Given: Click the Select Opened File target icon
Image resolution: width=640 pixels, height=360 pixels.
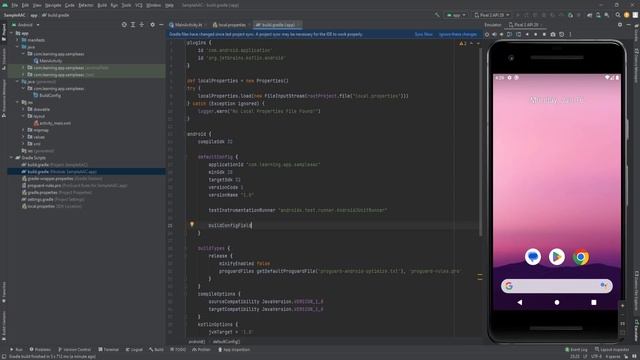Looking at the screenshot, I should tap(124, 25).
